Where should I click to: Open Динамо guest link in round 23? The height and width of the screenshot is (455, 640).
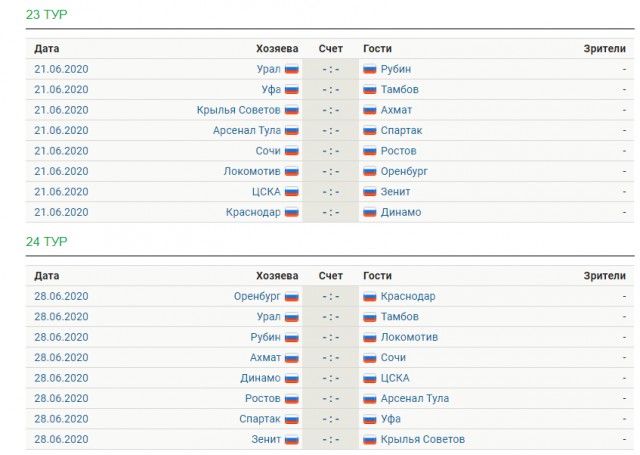(401, 212)
